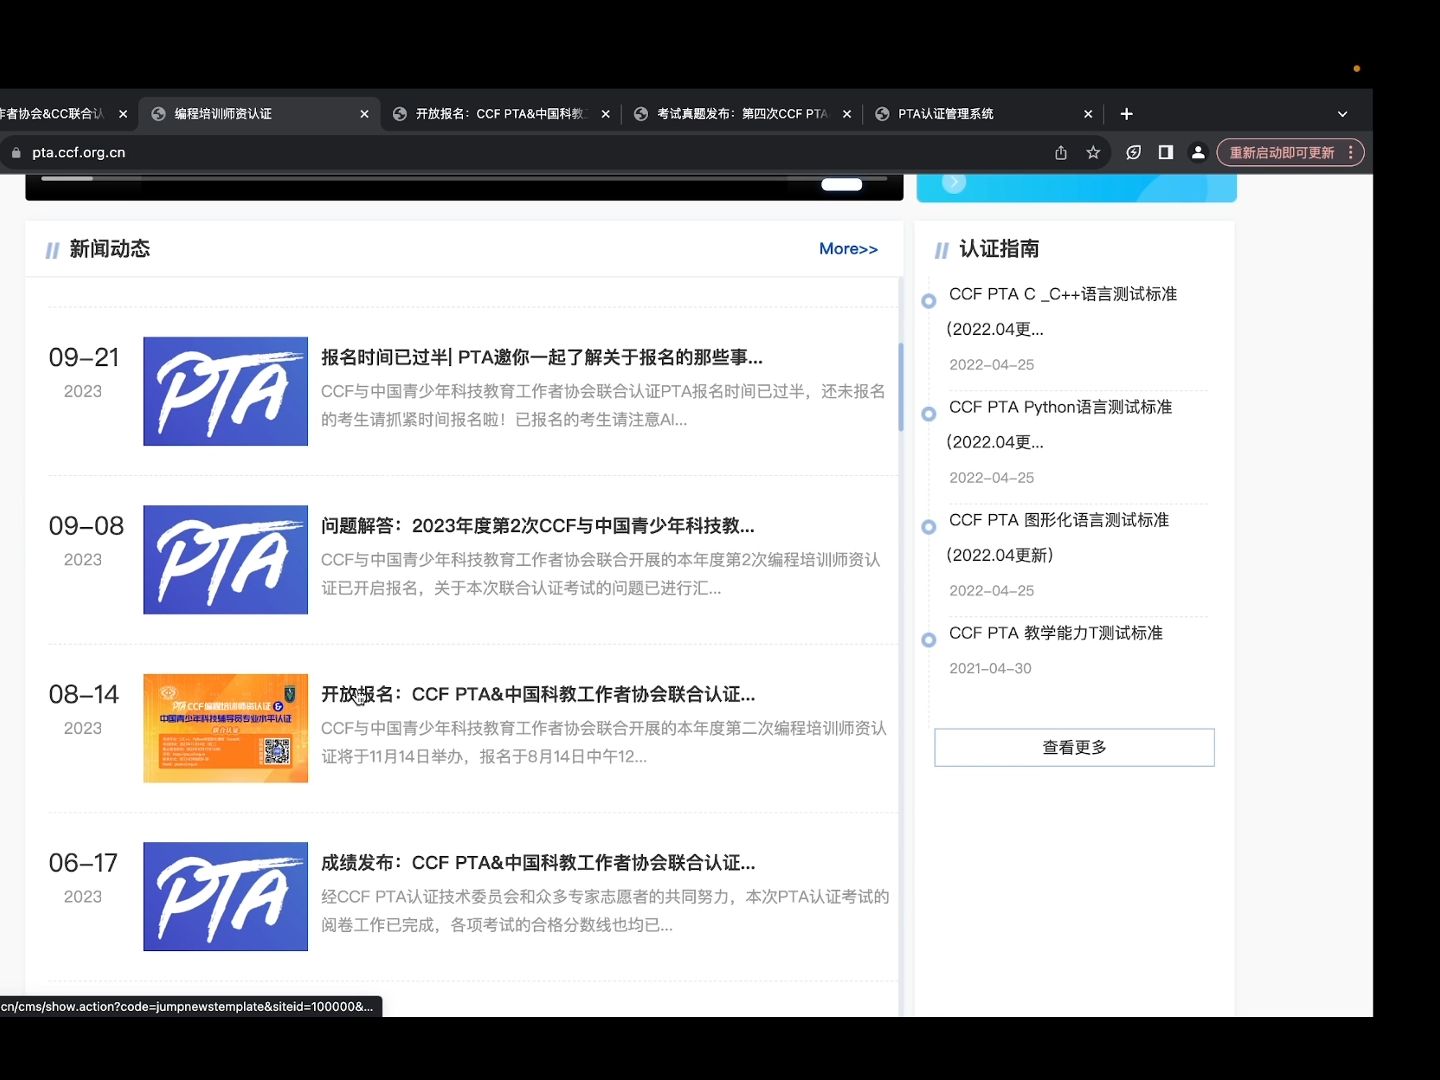Close the 开放报名 CCF PTA tab
1440x1080 pixels.
point(605,114)
